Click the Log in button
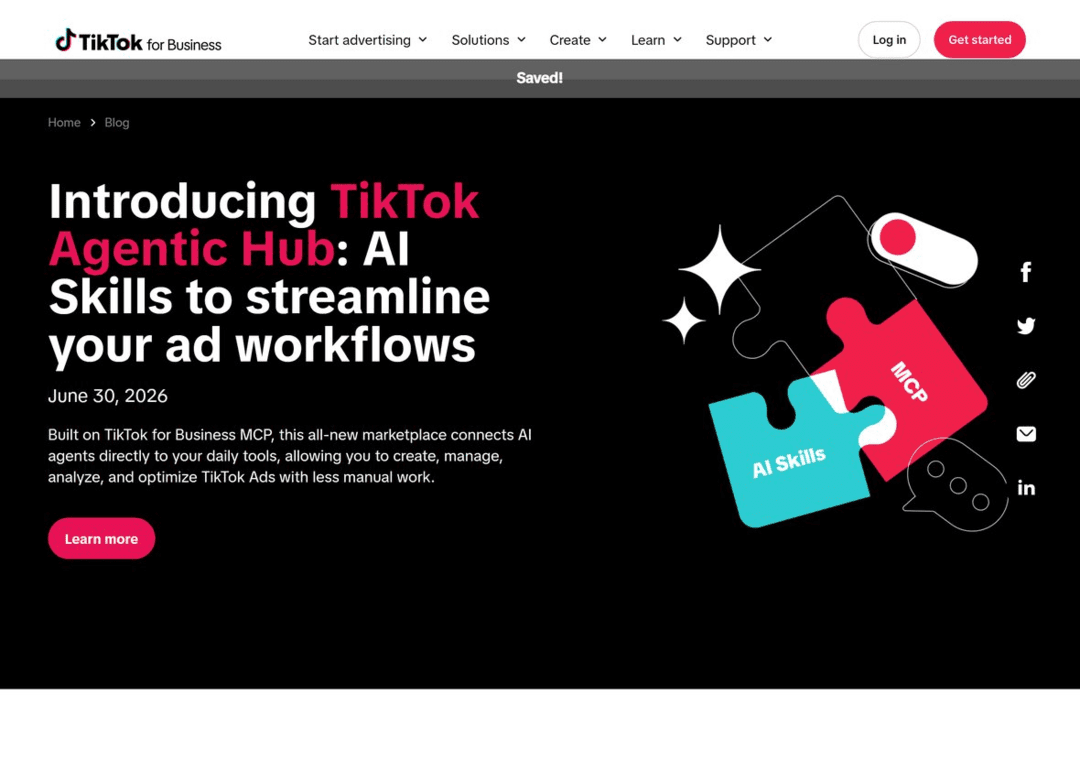Viewport: 1080px width, 760px height. (x=889, y=40)
